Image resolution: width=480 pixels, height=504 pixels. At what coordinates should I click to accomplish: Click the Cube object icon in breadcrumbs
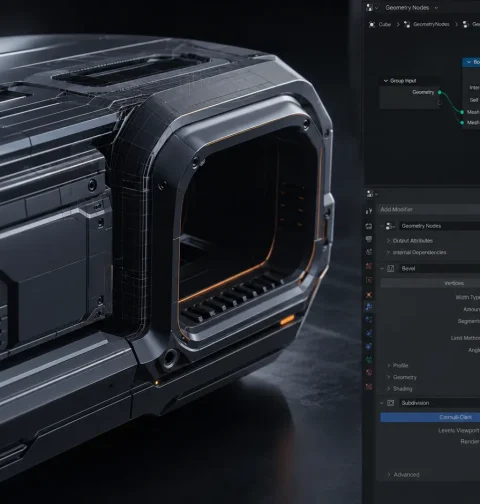(372, 24)
